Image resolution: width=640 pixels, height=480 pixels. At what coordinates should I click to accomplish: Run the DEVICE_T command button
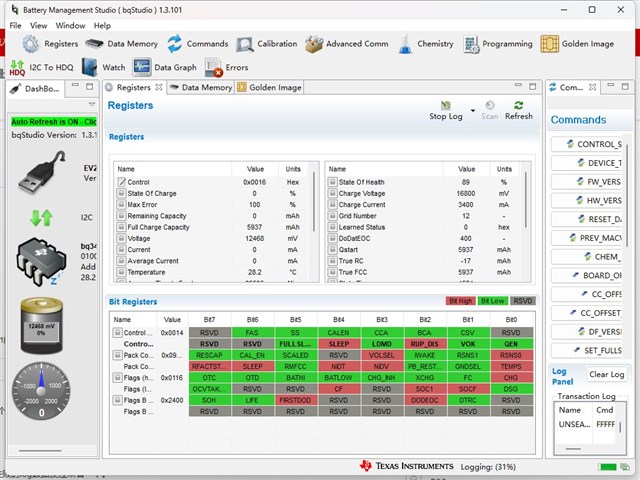587,163
